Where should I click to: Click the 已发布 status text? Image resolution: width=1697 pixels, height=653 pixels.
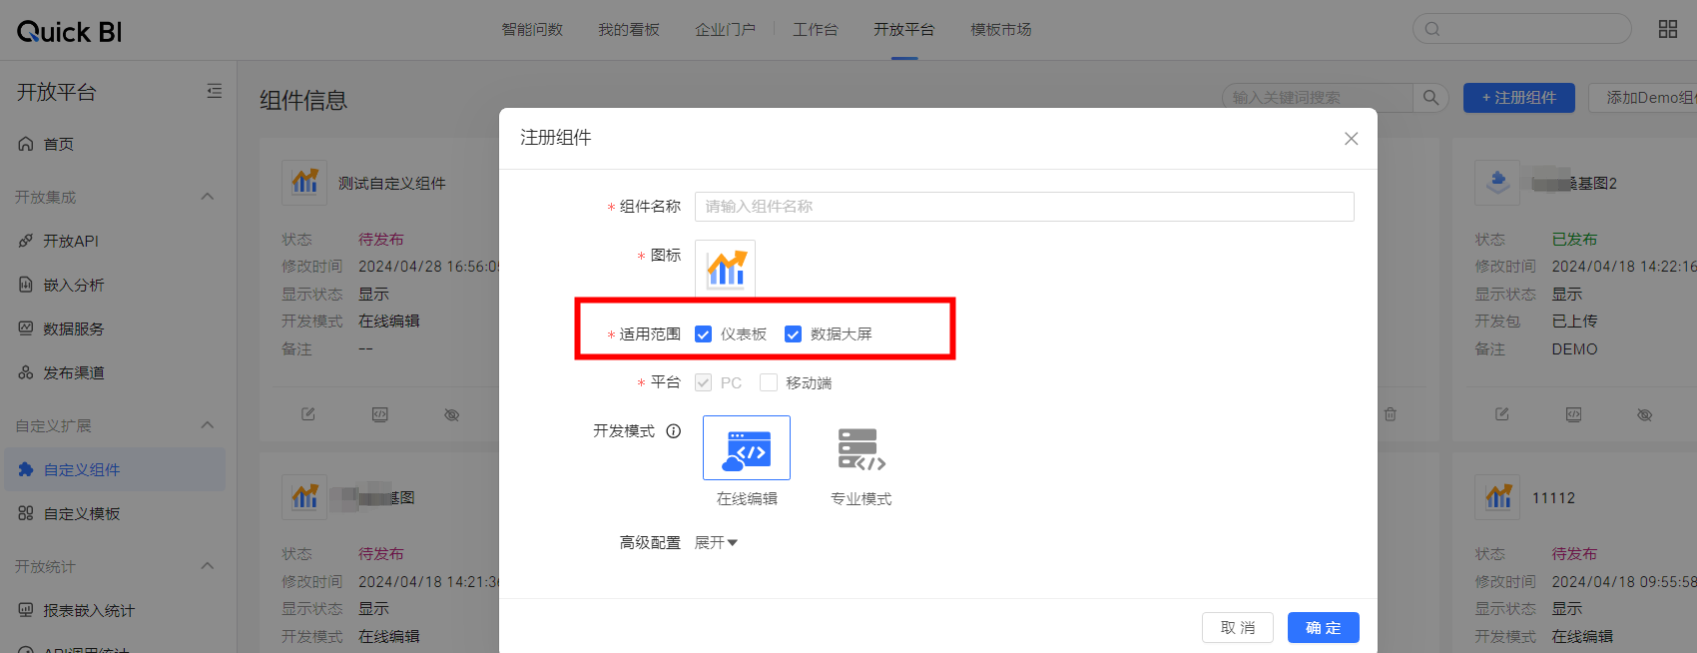pyautogui.click(x=1575, y=239)
